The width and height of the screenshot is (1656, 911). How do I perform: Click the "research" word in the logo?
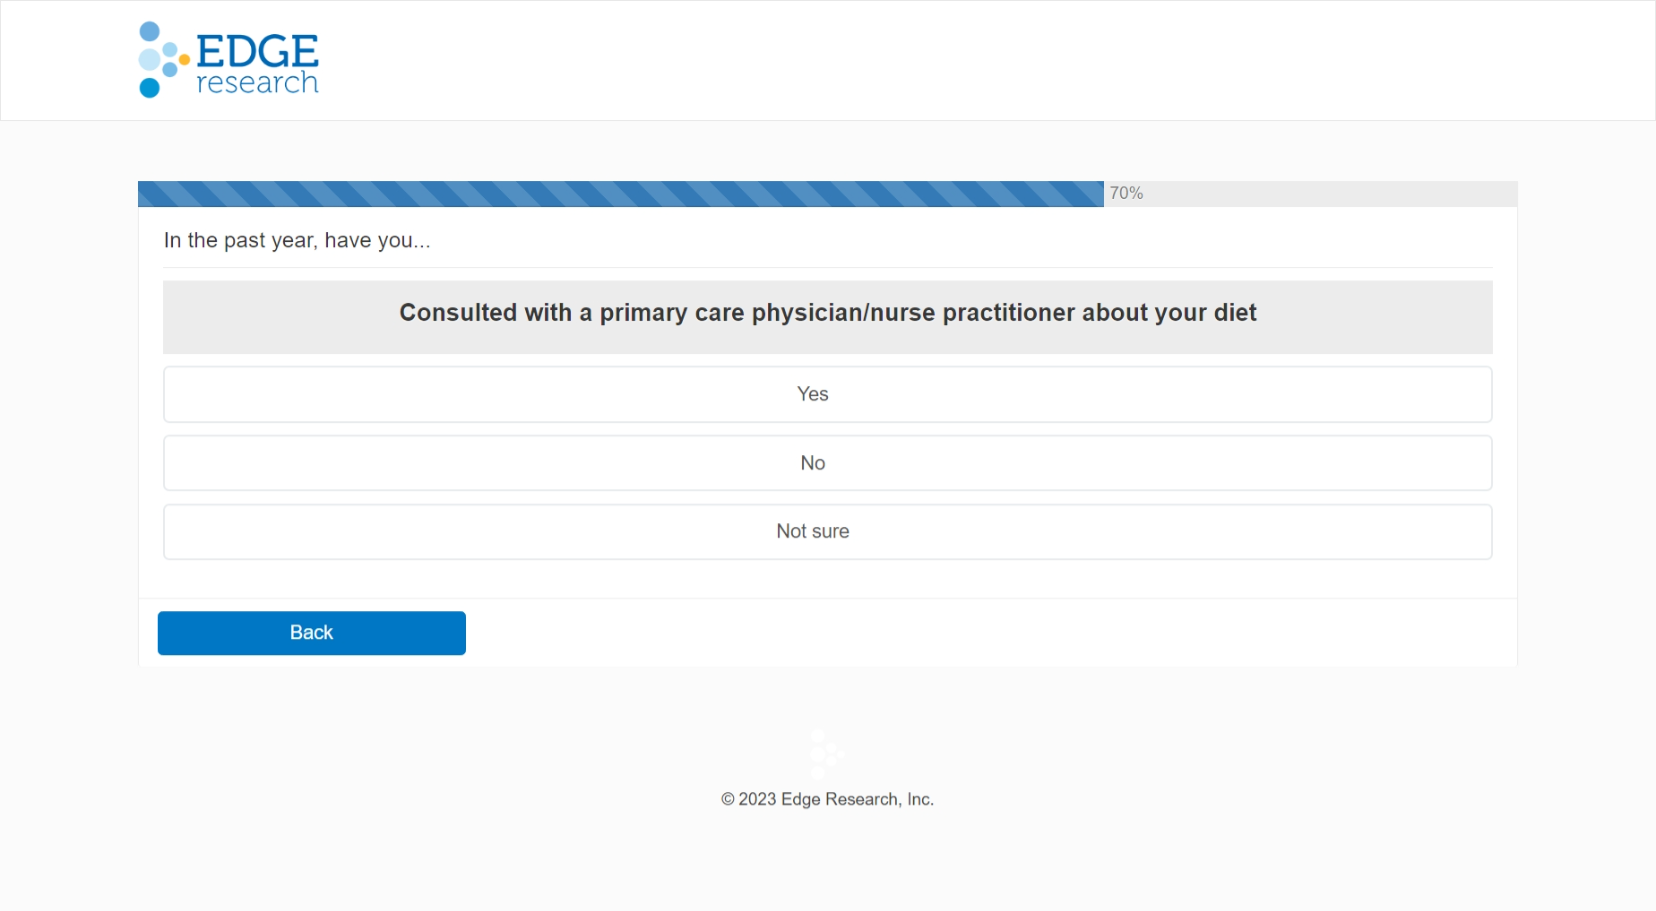[x=257, y=83]
